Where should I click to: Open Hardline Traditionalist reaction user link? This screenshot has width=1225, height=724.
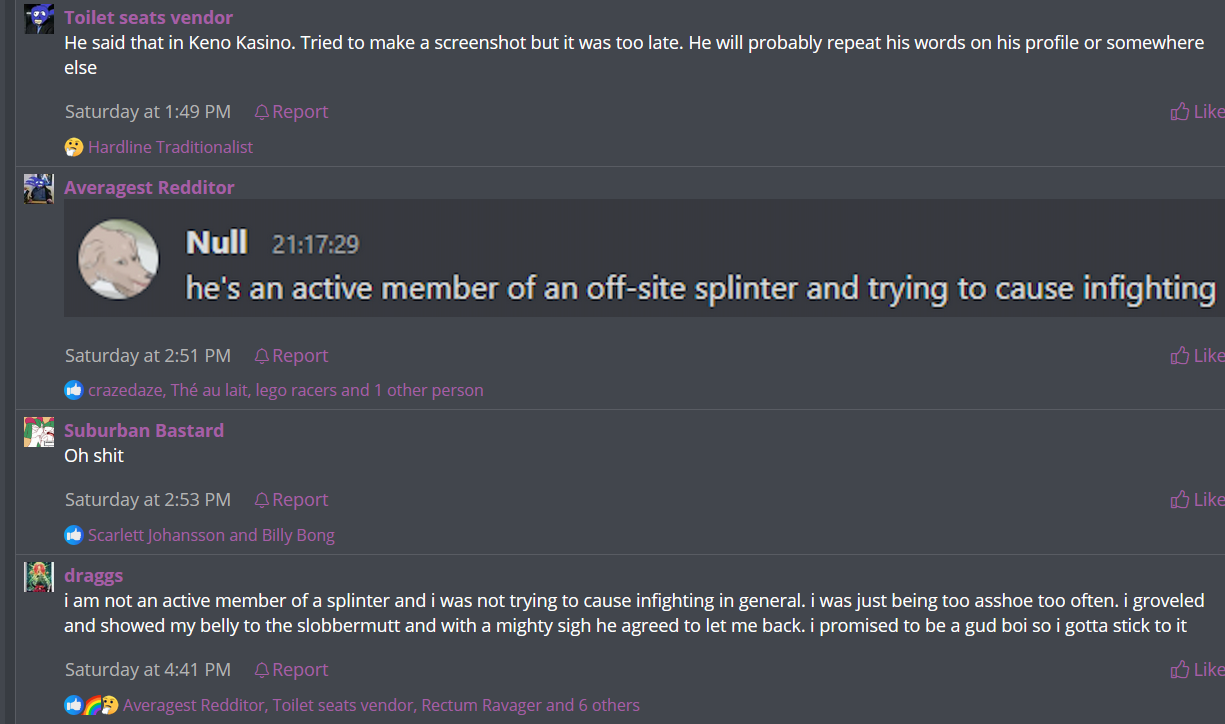(x=170, y=147)
